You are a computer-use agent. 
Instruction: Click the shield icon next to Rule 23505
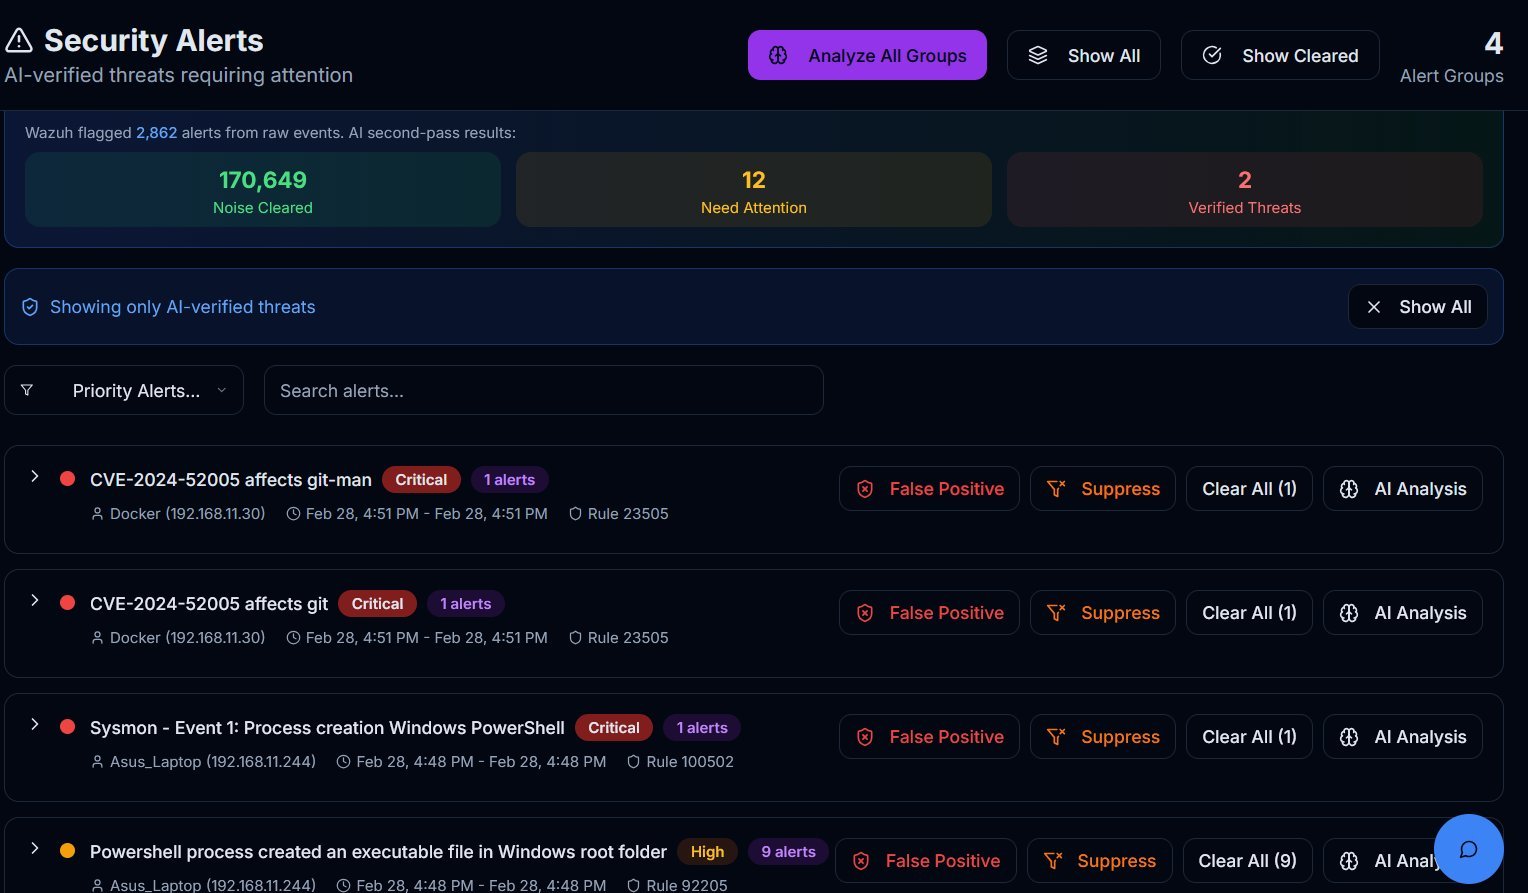(576, 513)
